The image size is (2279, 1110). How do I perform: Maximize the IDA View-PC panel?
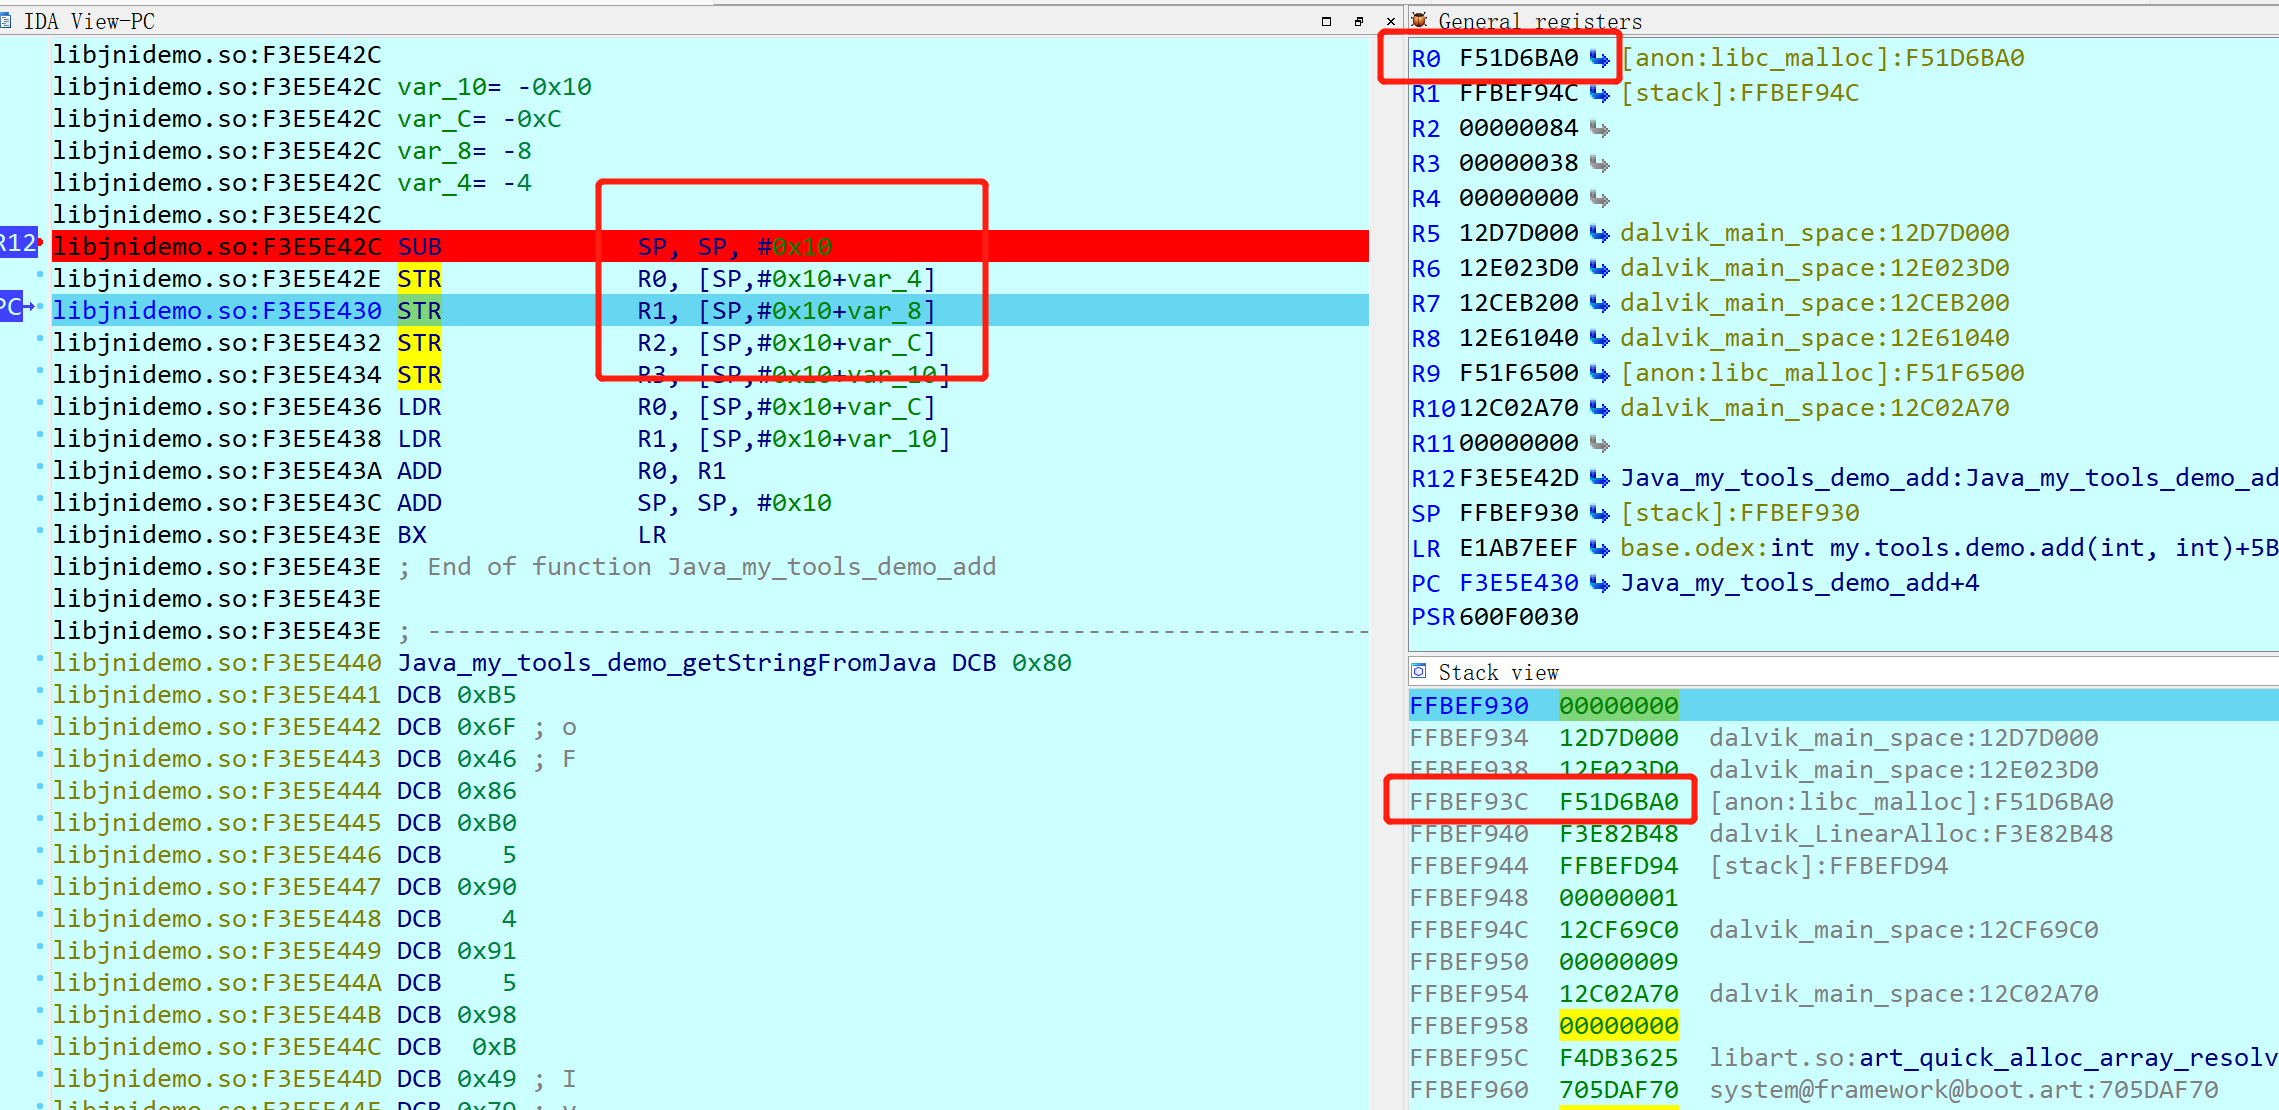(x=1326, y=21)
